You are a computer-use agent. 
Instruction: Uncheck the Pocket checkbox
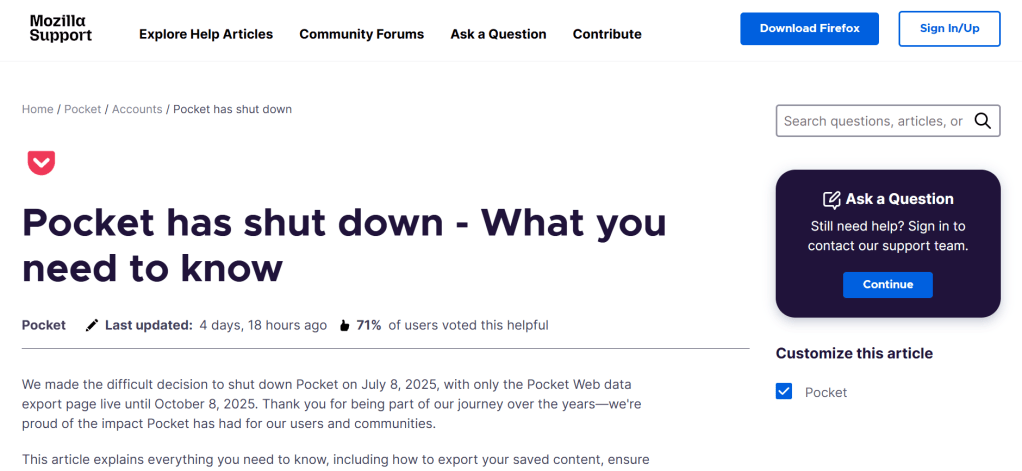tap(784, 392)
